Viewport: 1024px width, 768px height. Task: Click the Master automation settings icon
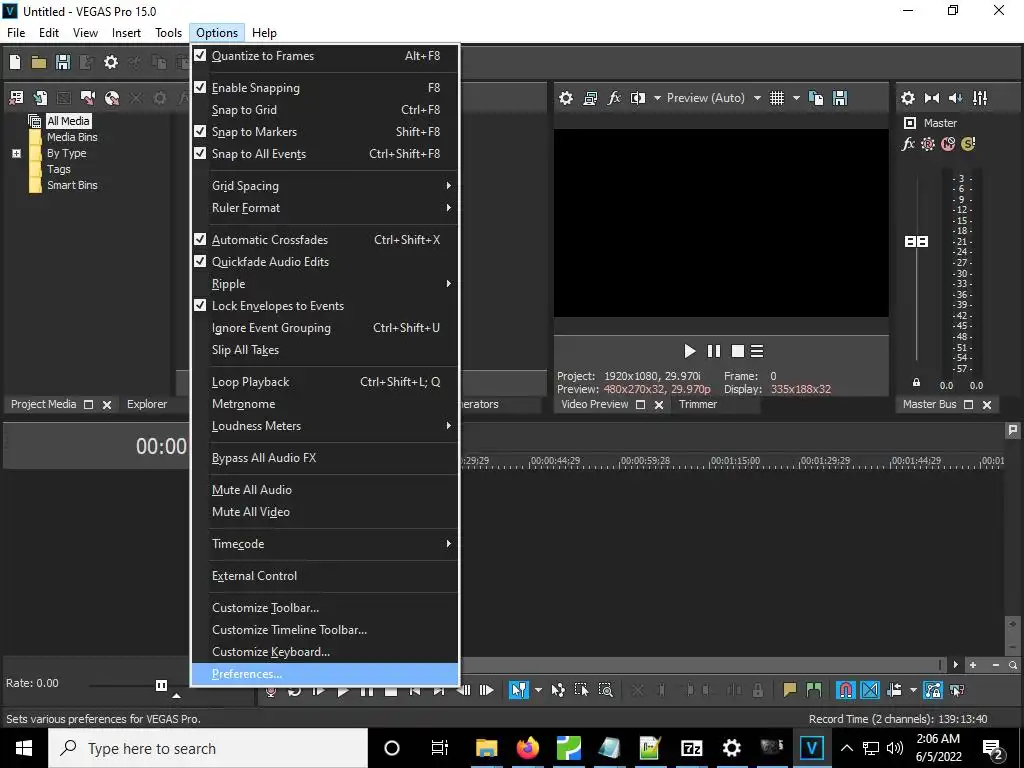(927, 144)
